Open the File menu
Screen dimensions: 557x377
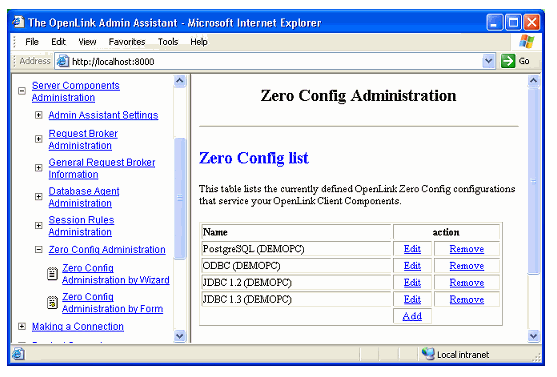pos(32,42)
